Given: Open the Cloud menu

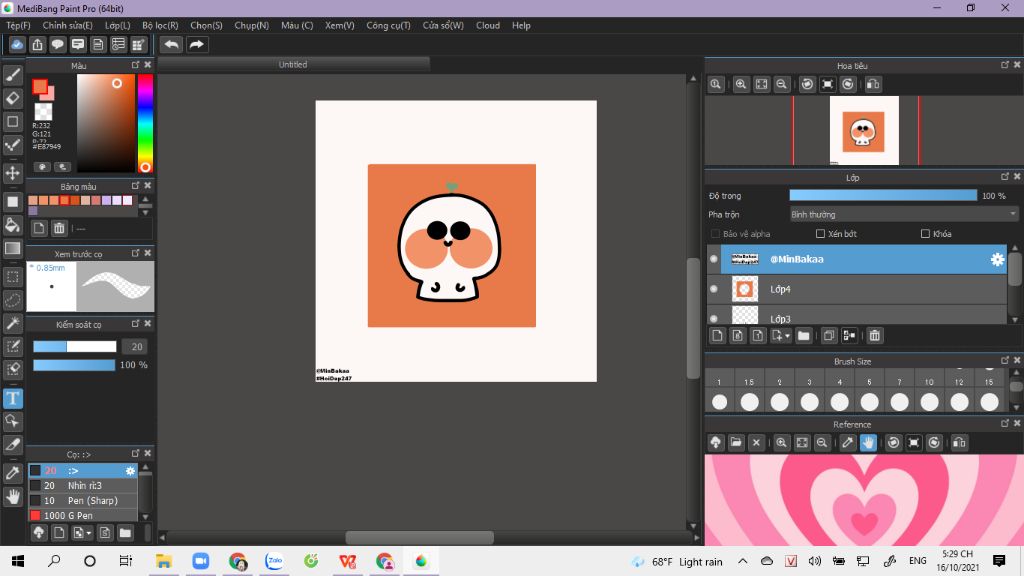Looking at the screenshot, I should (x=487, y=25).
